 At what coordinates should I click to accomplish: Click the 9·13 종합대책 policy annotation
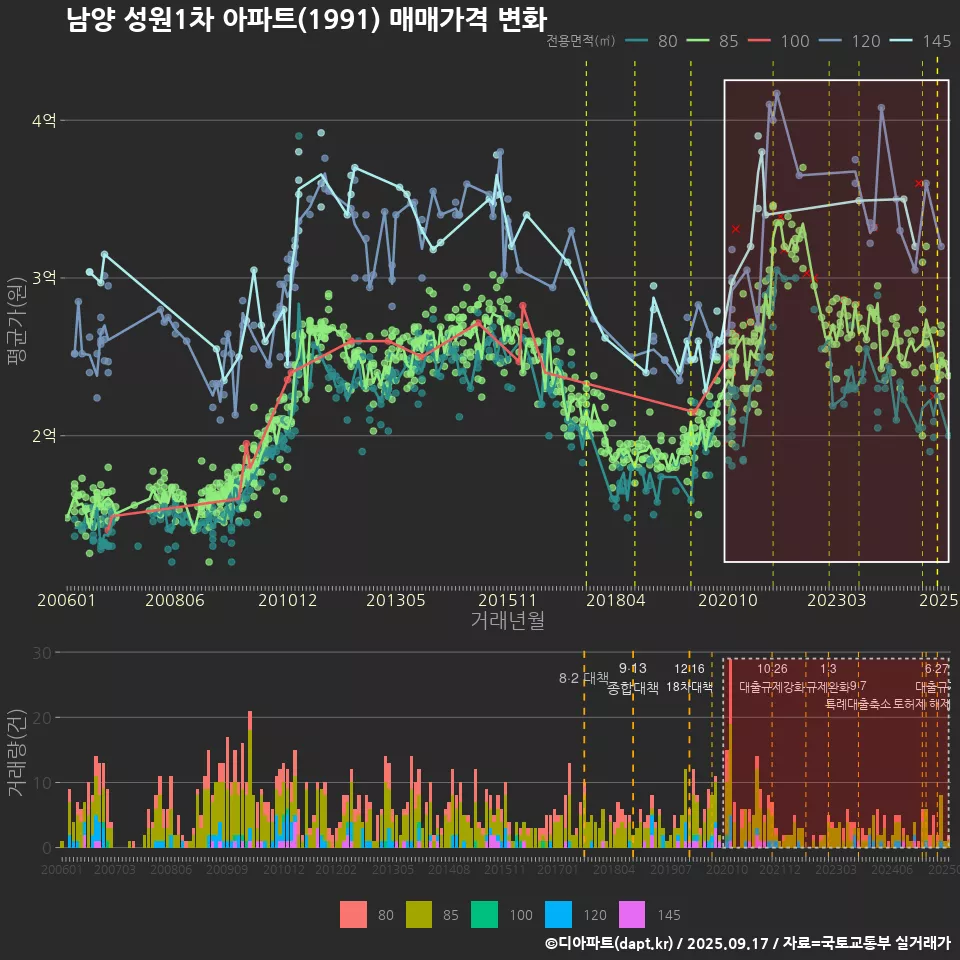633,678
